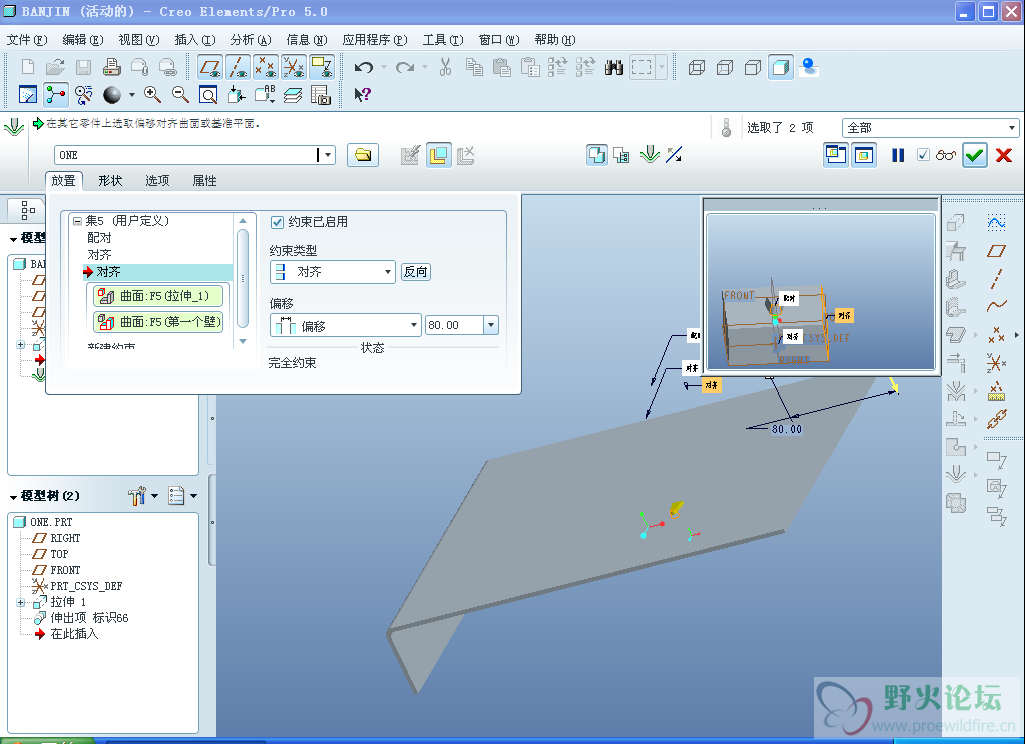Screen dimensions: 1025x744
Task: Select the TOP plane in ONE.PRT tree
Action: click(x=59, y=554)
